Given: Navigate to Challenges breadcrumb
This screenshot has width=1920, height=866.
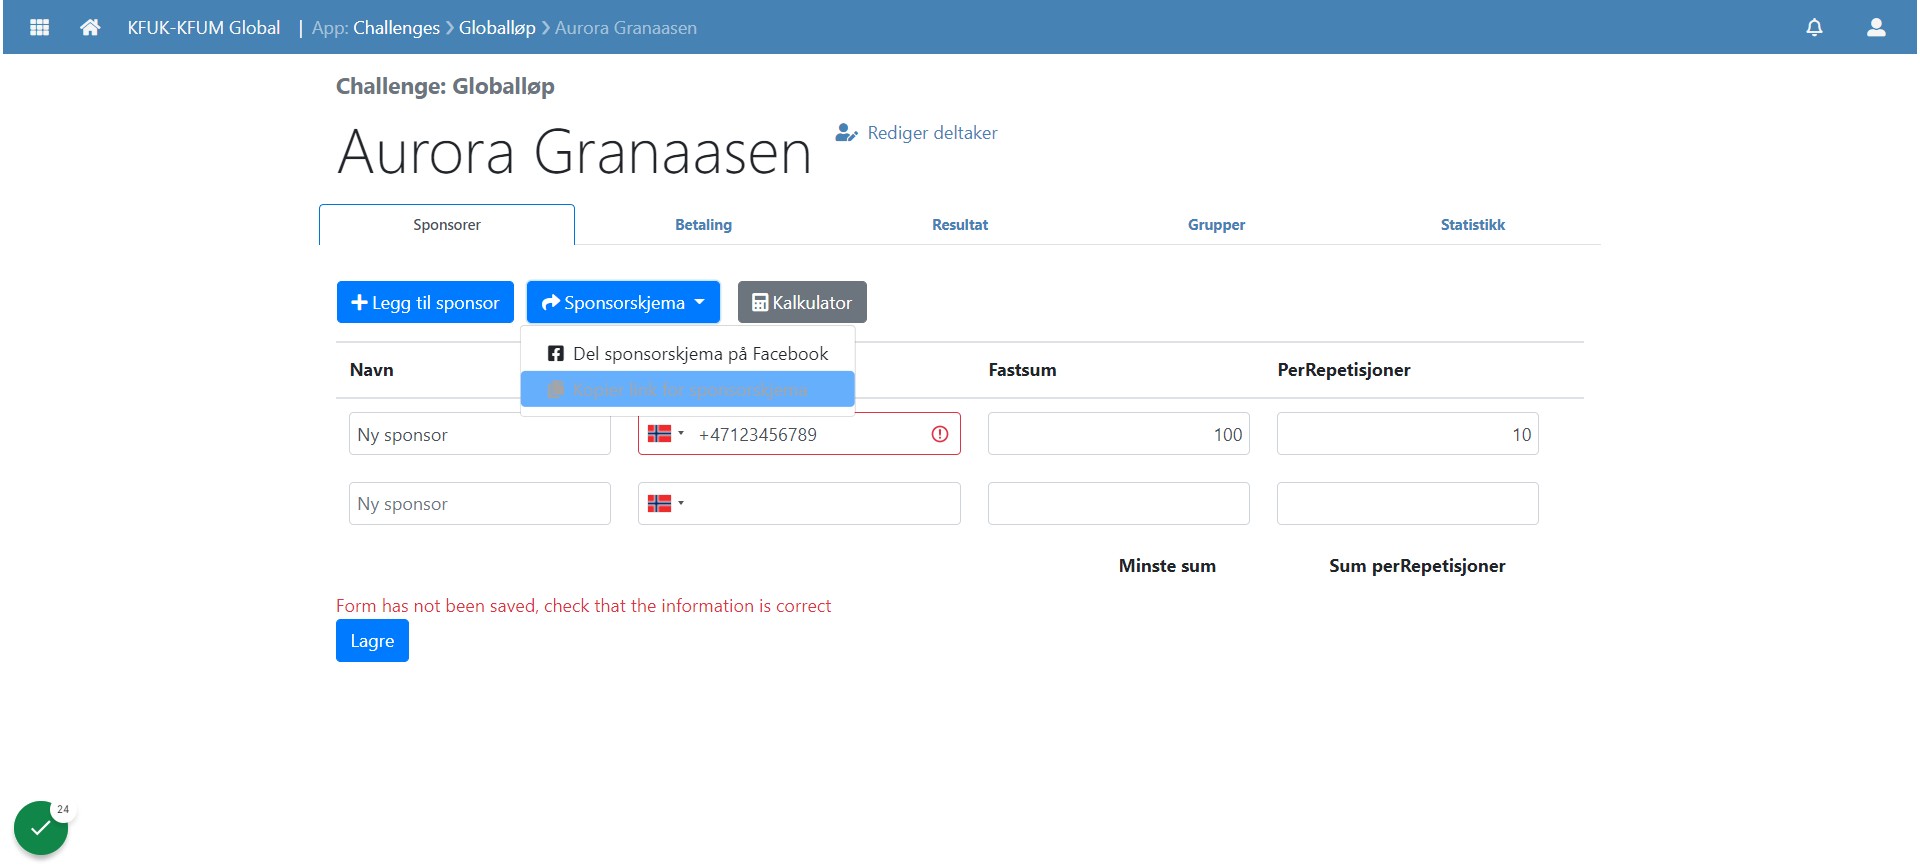Looking at the screenshot, I should coord(396,28).
